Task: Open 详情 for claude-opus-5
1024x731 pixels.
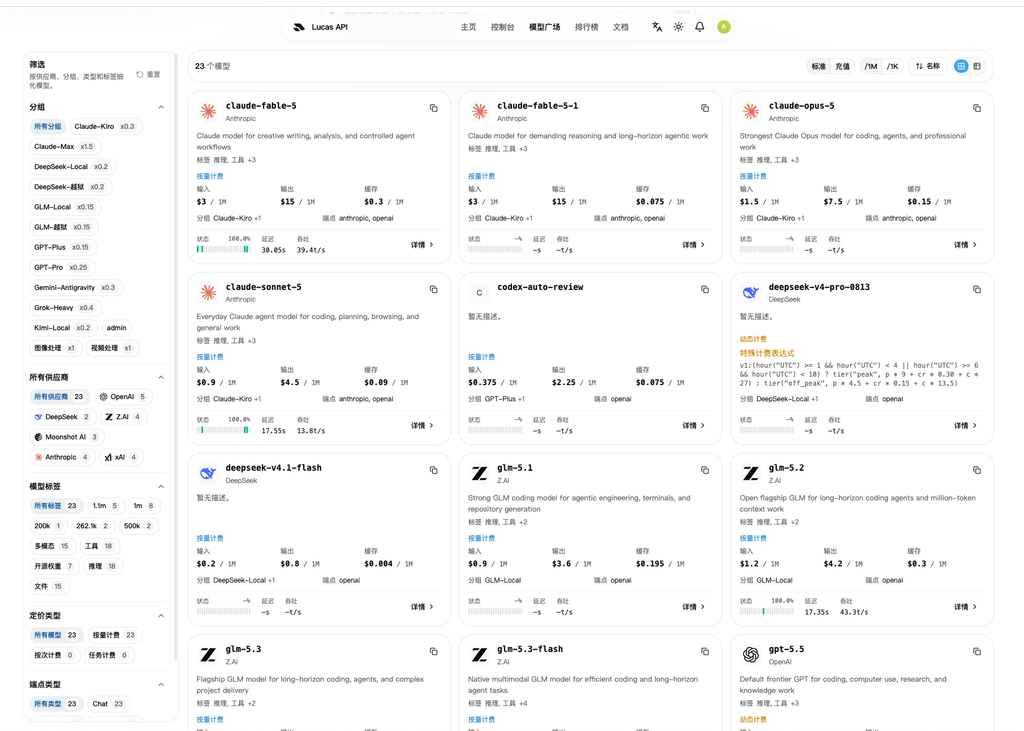Action: coord(965,245)
